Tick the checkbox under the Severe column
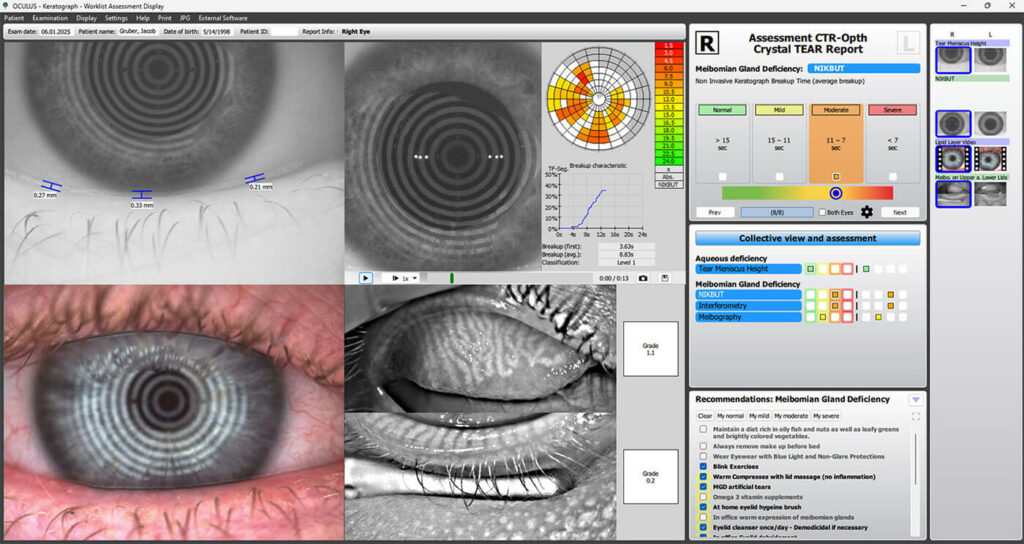Viewport: 1024px width, 544px height. [891, 176]
